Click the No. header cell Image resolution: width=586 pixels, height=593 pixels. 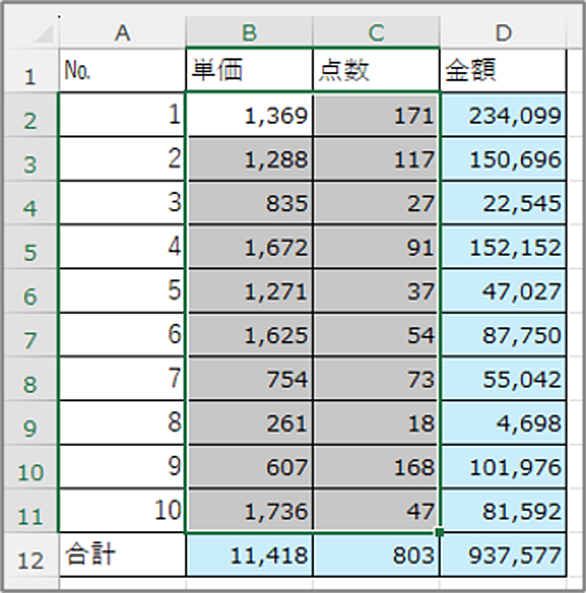coord(123,70)
